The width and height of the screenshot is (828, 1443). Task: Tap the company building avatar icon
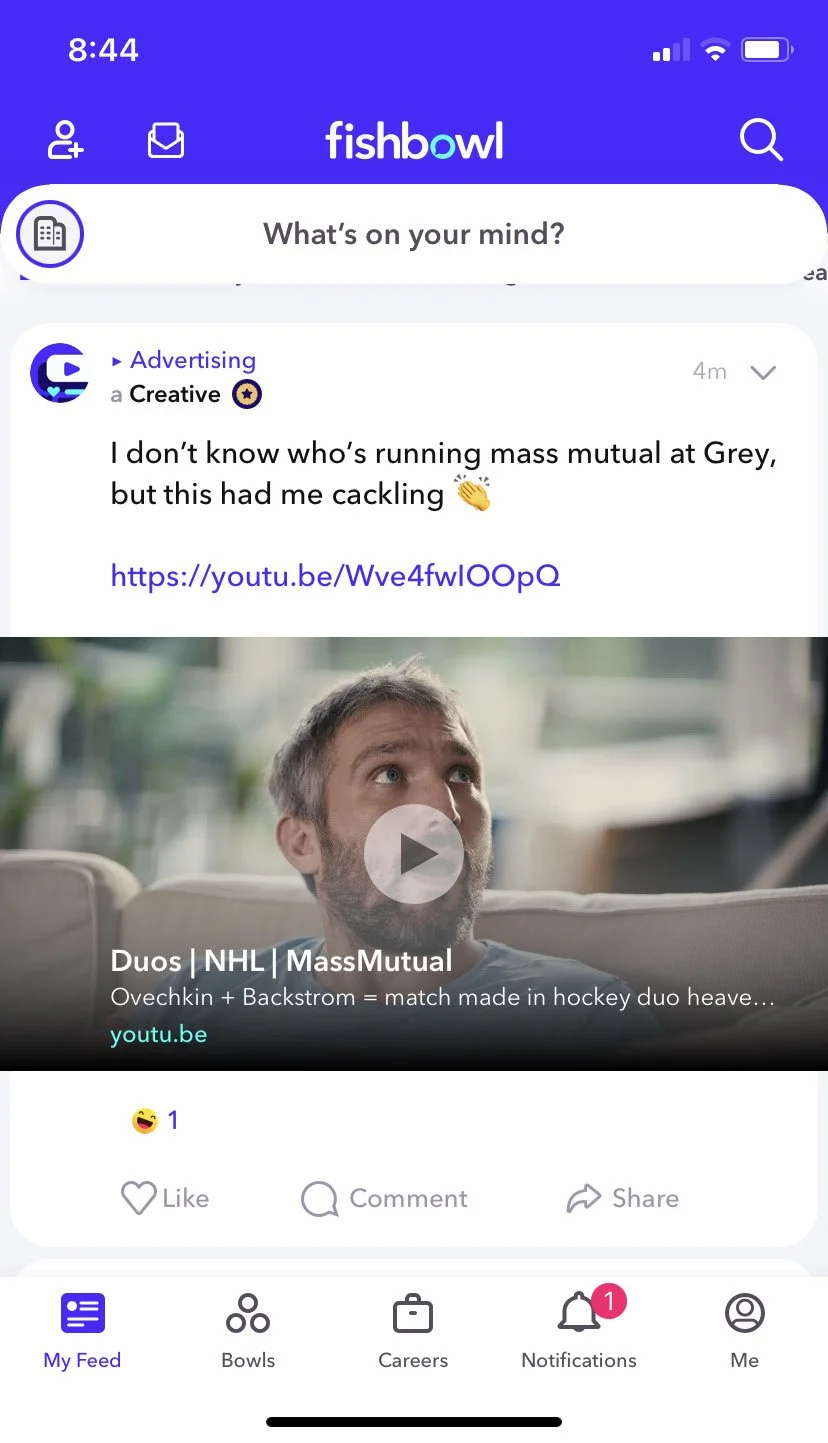coord(50,234)
